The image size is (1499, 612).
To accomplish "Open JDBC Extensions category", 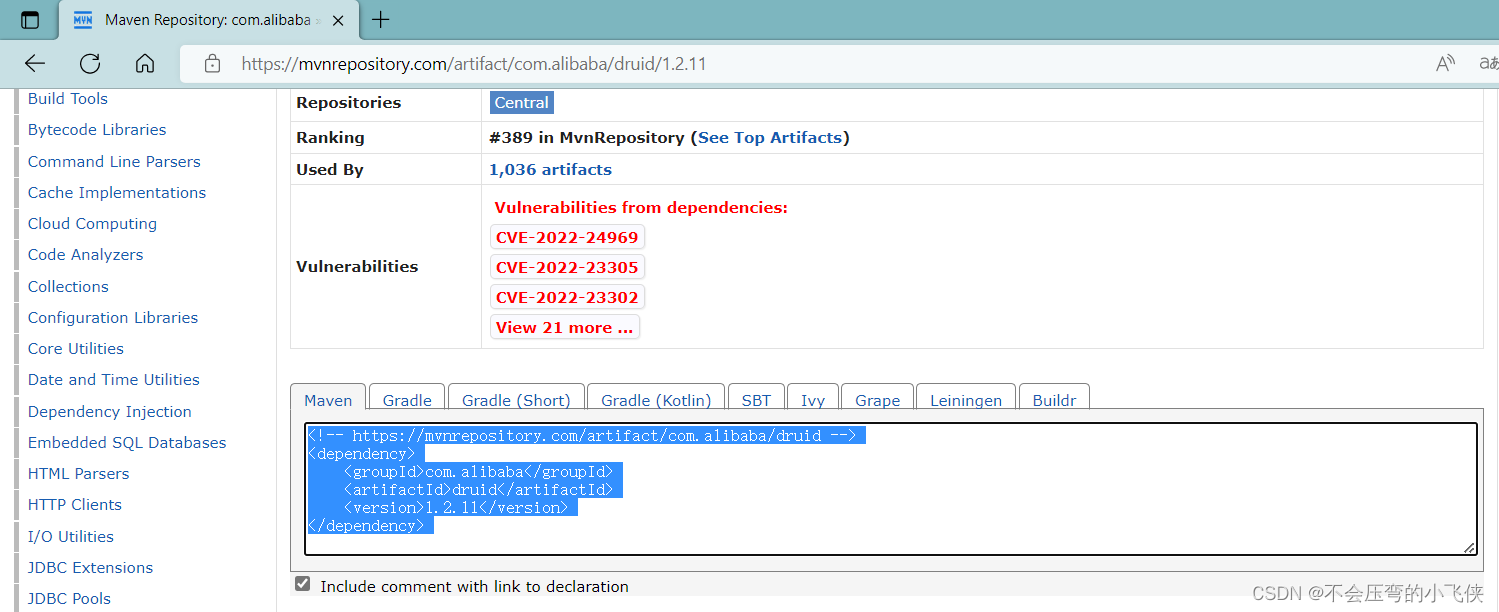I will pyautogui.click(x=91, y=567).
